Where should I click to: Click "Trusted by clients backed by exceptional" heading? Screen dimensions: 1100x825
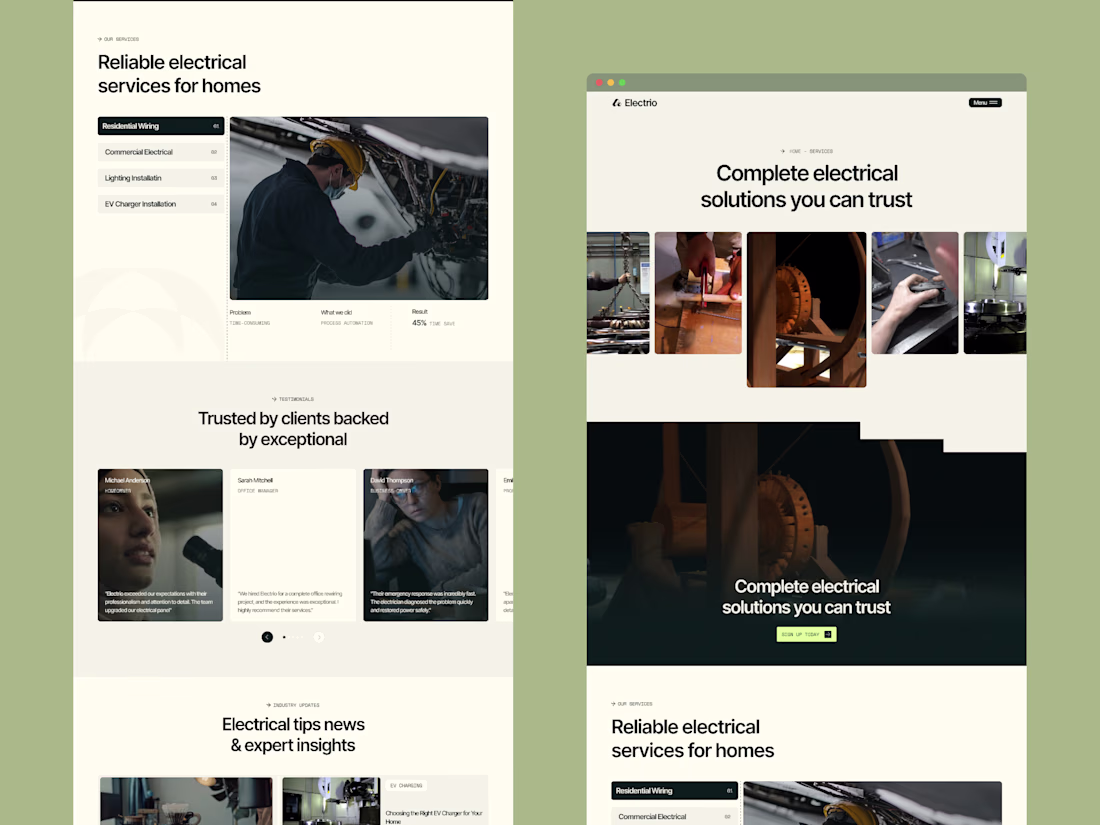[293, 429]
